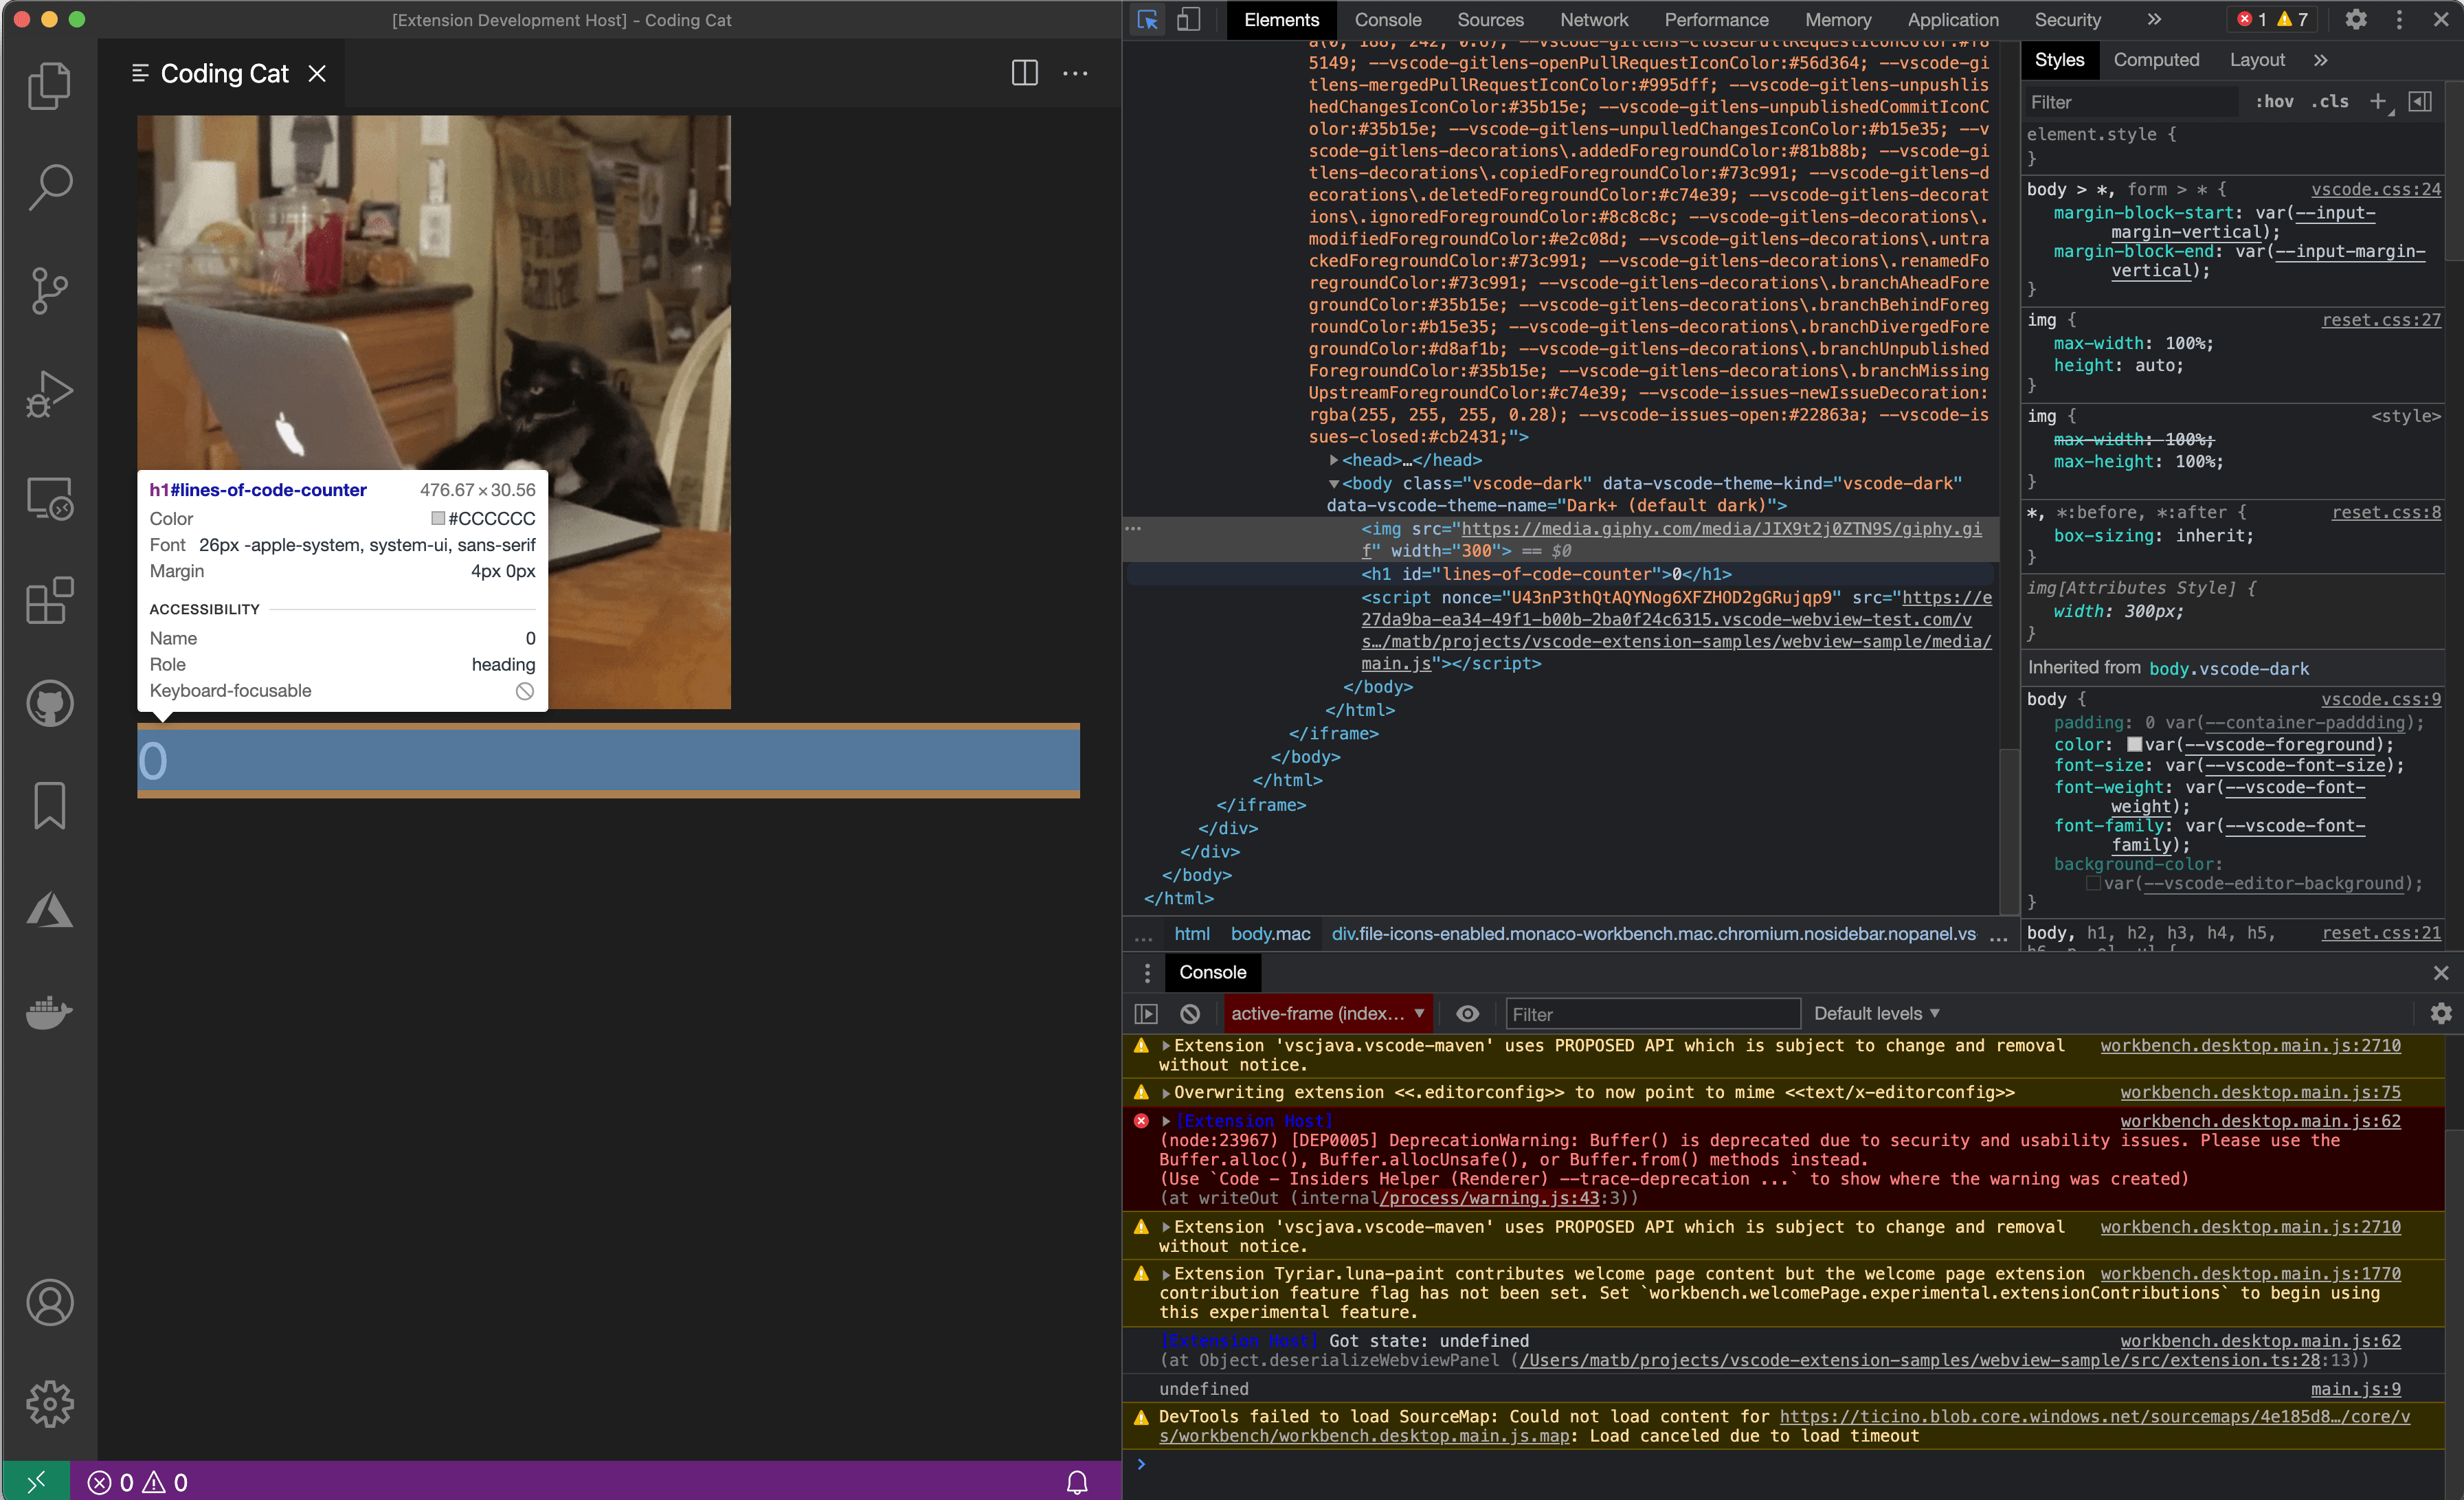The image size is (2464, 1500).
Task: Toggle element state with the :hov button
Action: click(x=2274, y=101)
